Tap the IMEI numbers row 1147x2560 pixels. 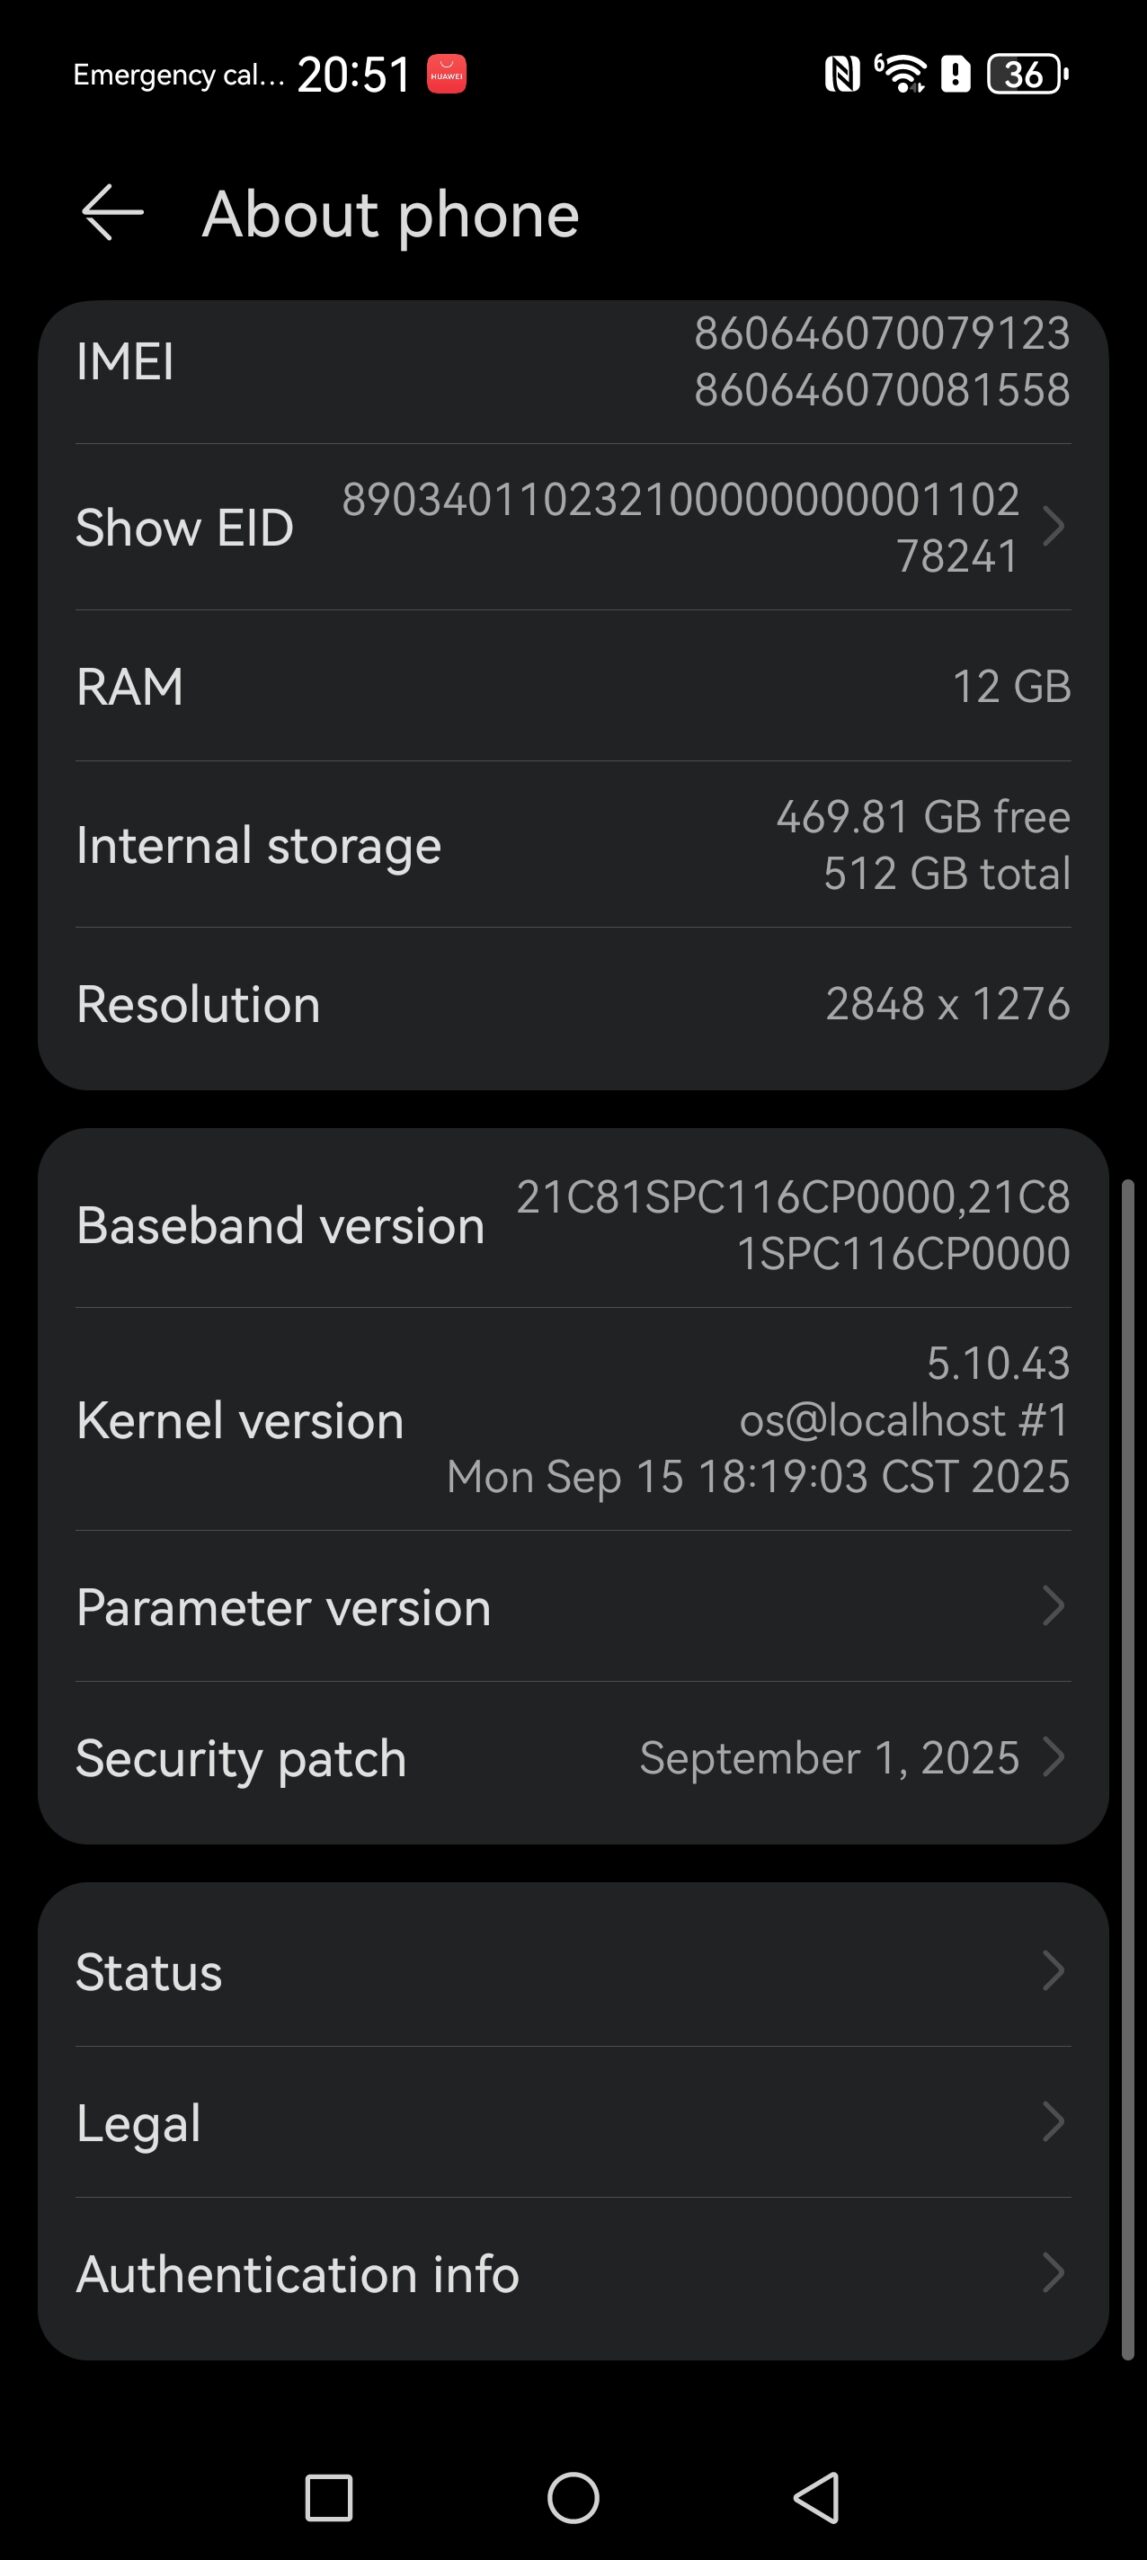point(573,361)
